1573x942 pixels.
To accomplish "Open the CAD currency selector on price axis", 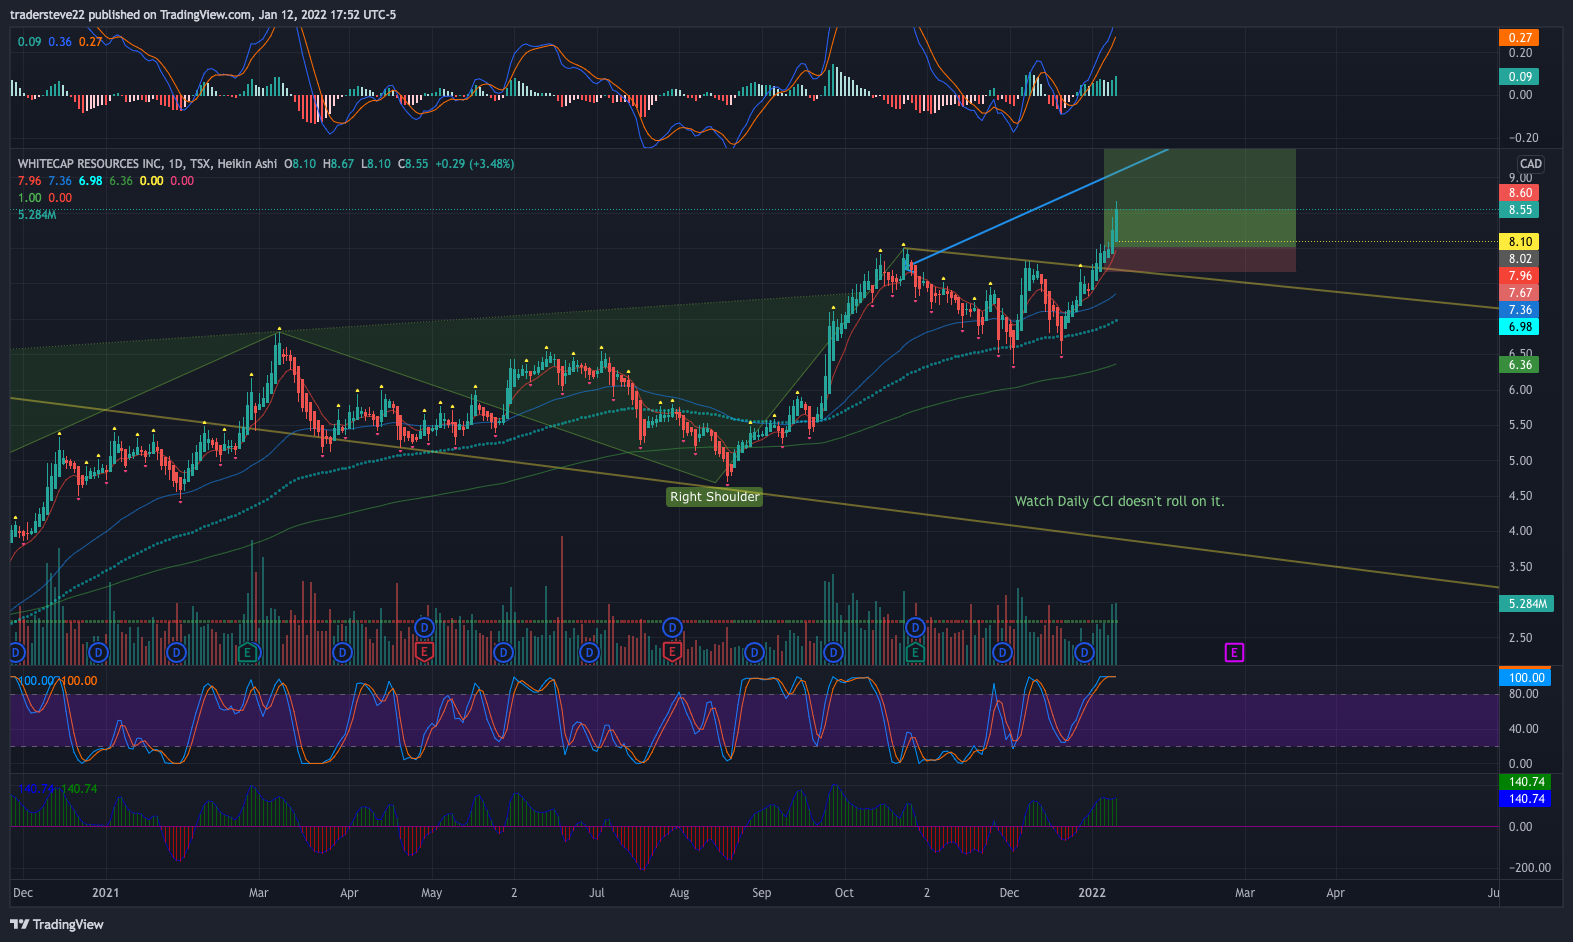I will [1530, 164].
